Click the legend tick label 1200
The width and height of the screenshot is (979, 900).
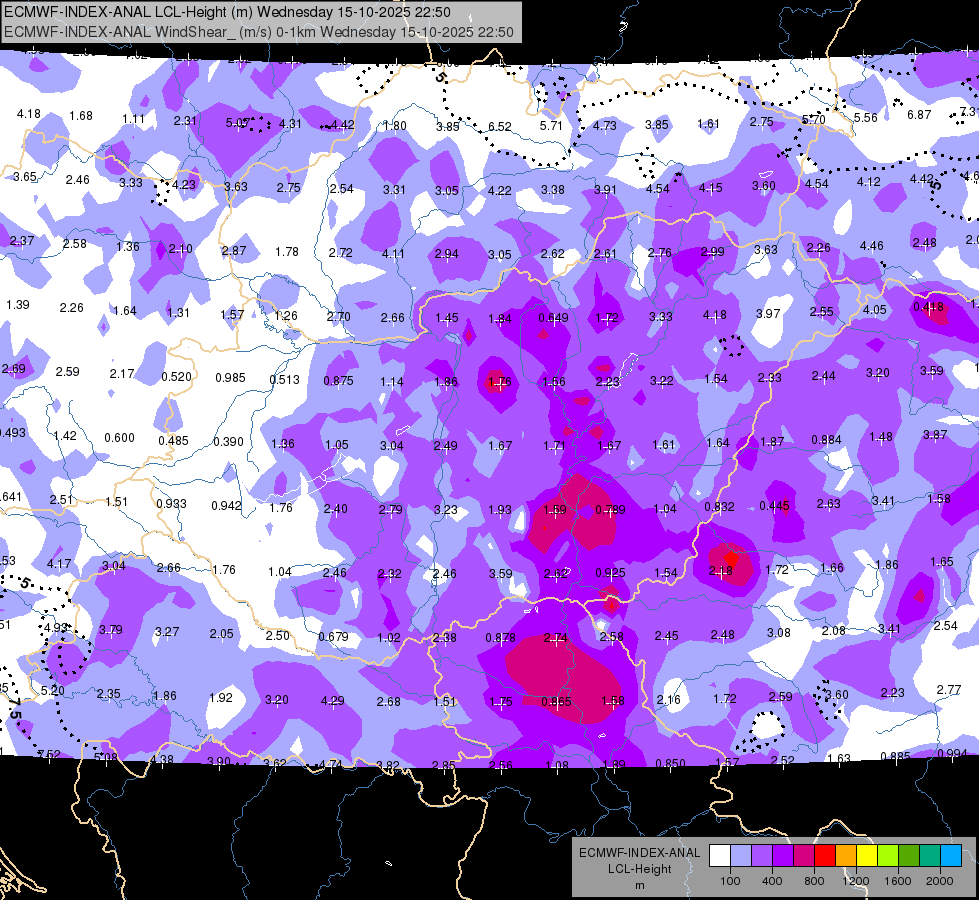tap(855, 881)
